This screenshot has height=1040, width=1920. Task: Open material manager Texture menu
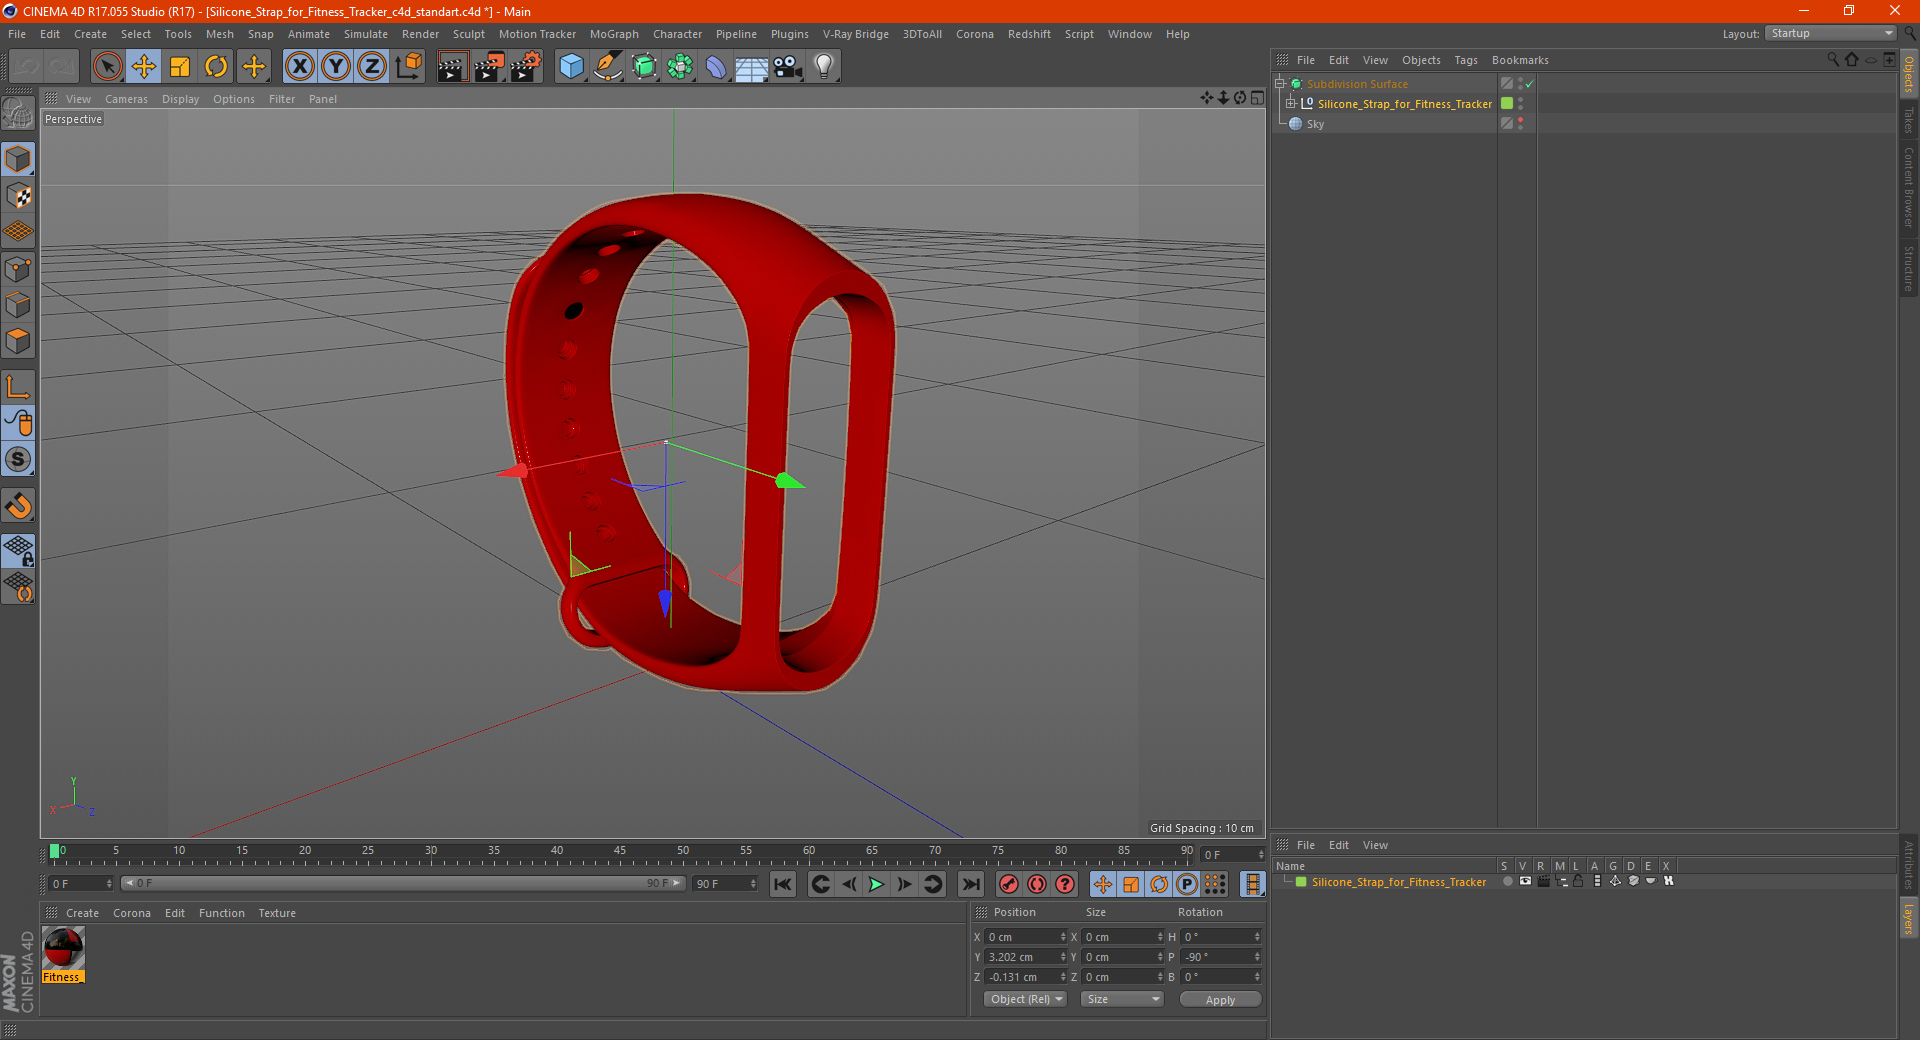click(x=277, y=913)
